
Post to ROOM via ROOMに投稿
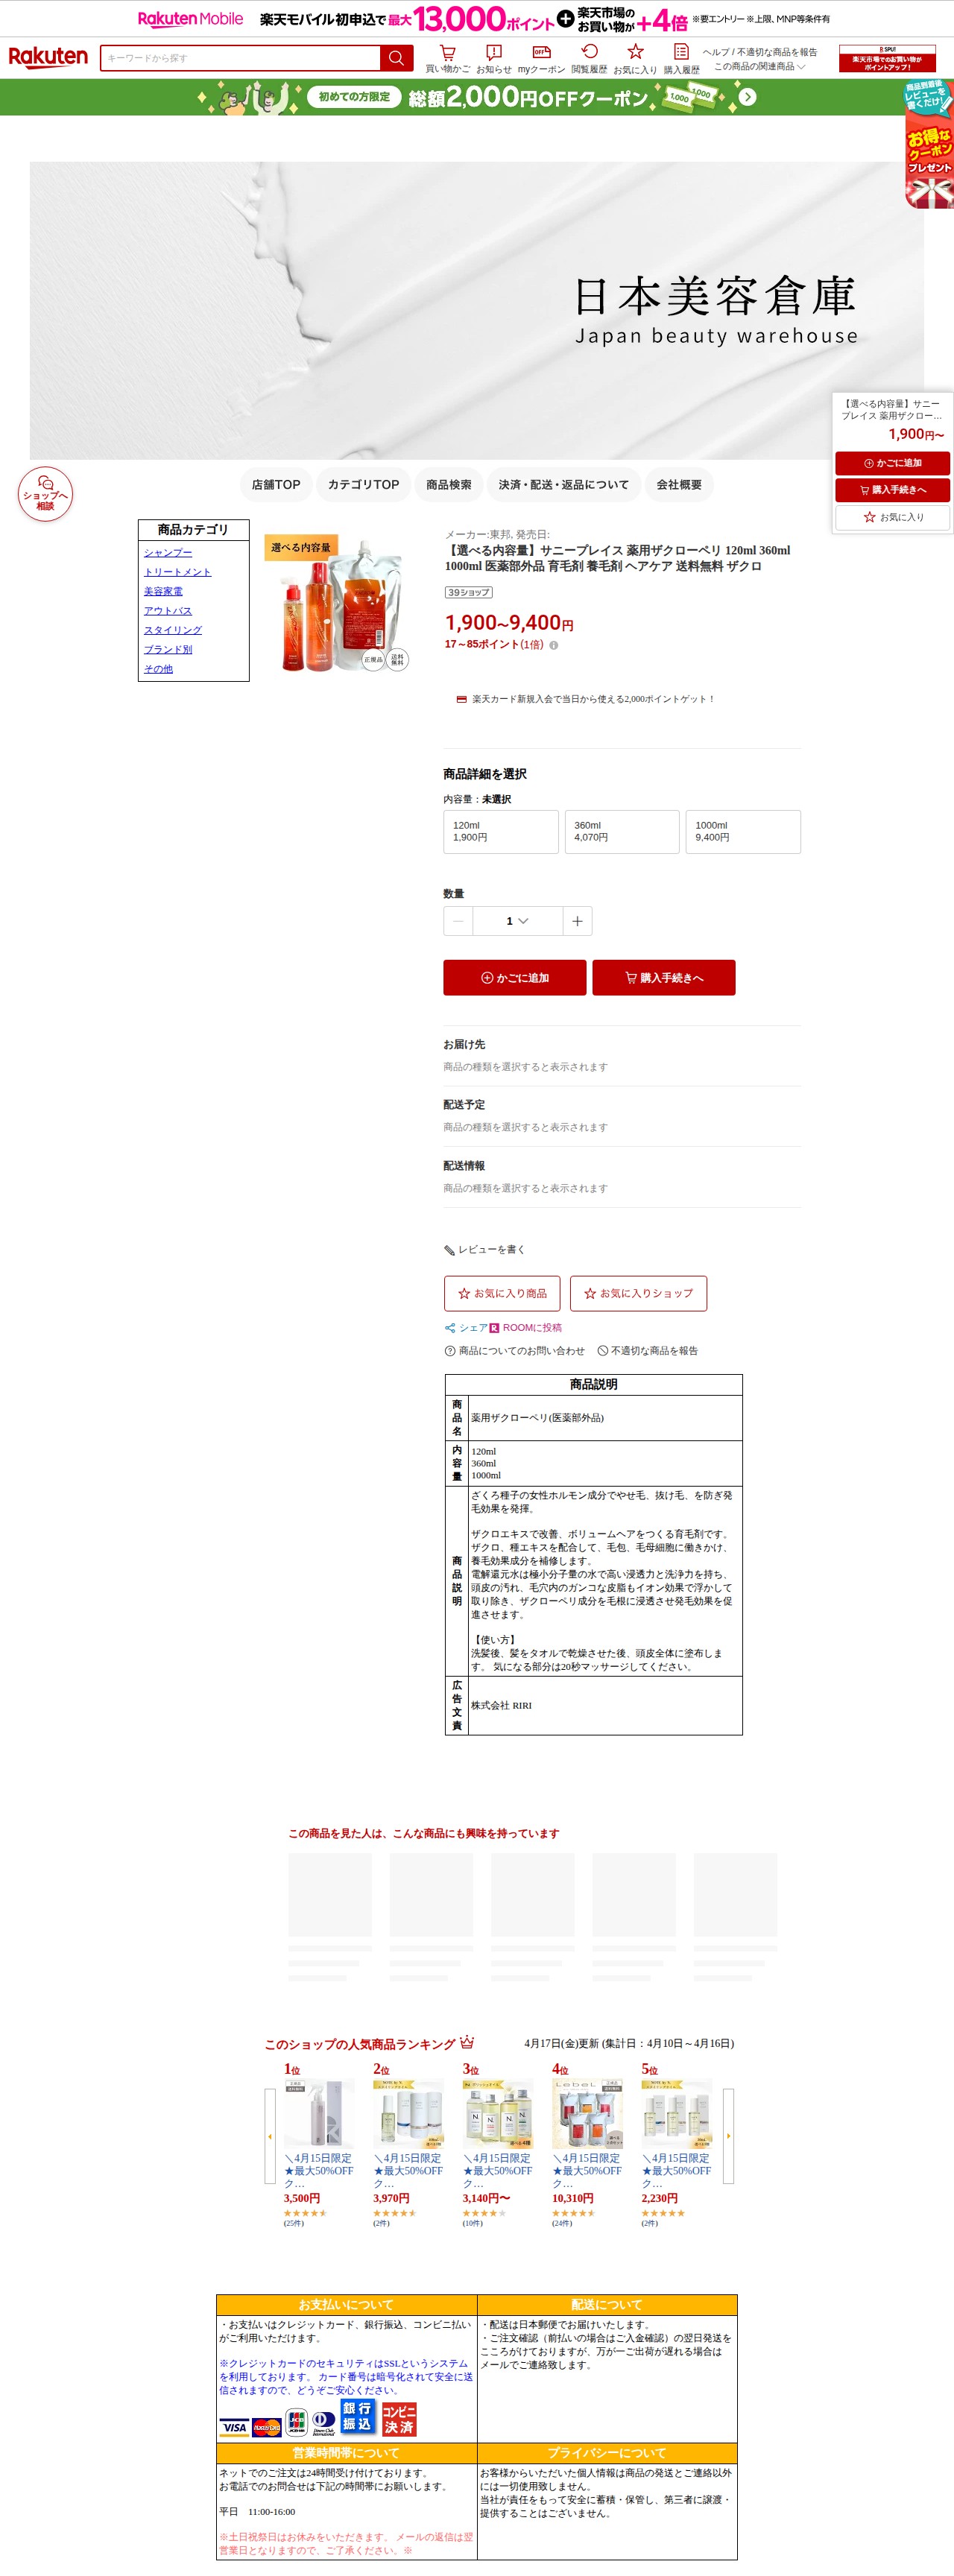tap(525, 1328)
